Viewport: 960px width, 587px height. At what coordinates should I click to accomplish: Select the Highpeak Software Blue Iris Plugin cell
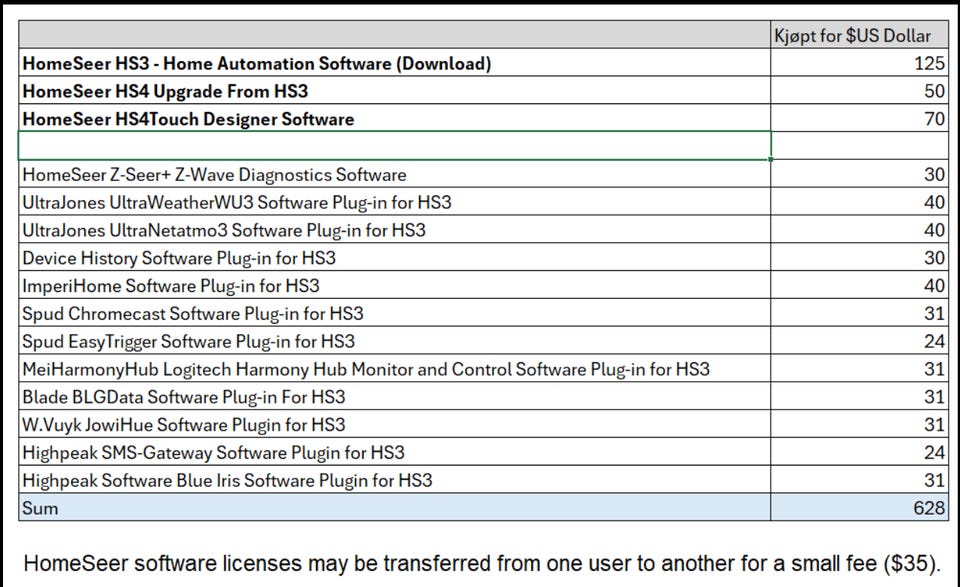coord(395,480)
